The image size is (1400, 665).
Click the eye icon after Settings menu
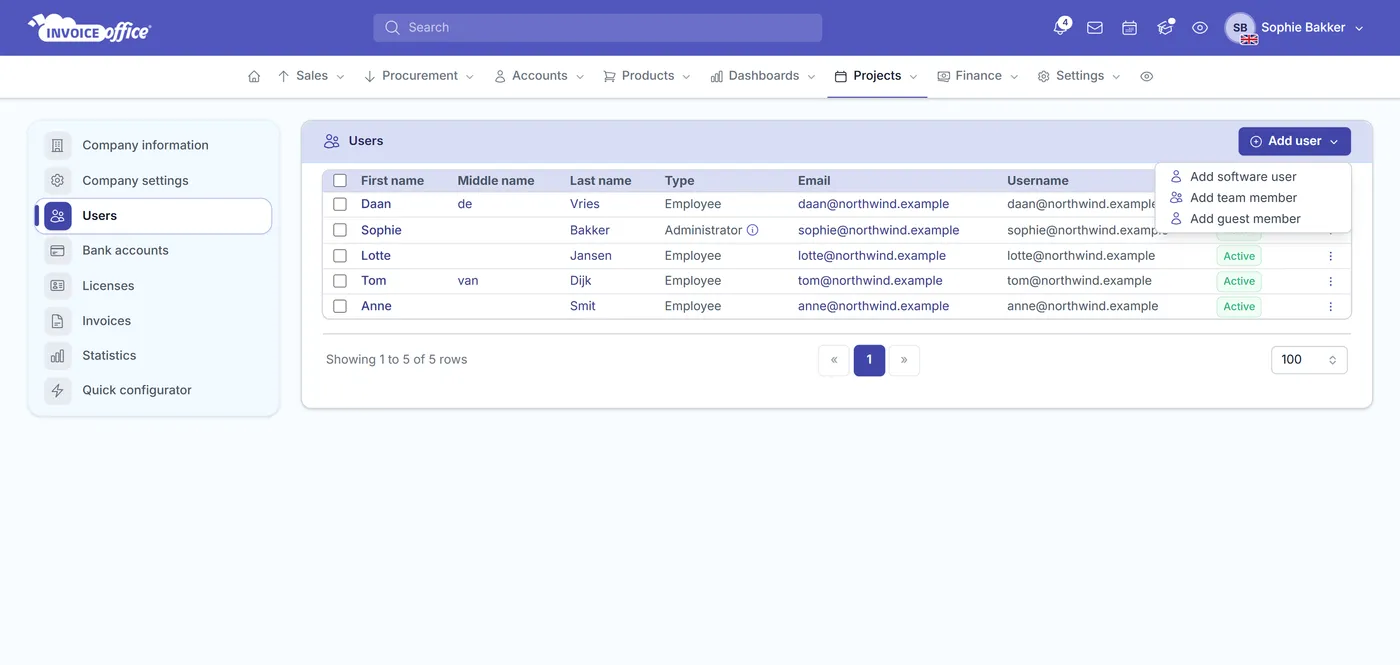click(1147, 76)
